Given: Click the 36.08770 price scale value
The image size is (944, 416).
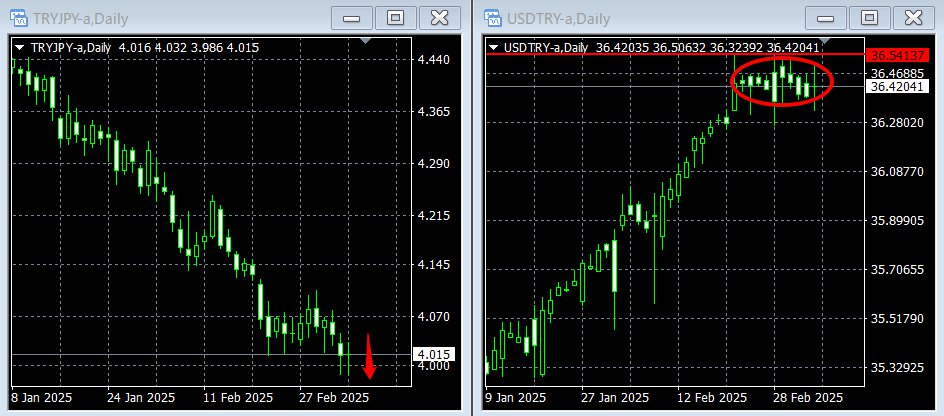Looking at the screenshot, I should point(897,172).
